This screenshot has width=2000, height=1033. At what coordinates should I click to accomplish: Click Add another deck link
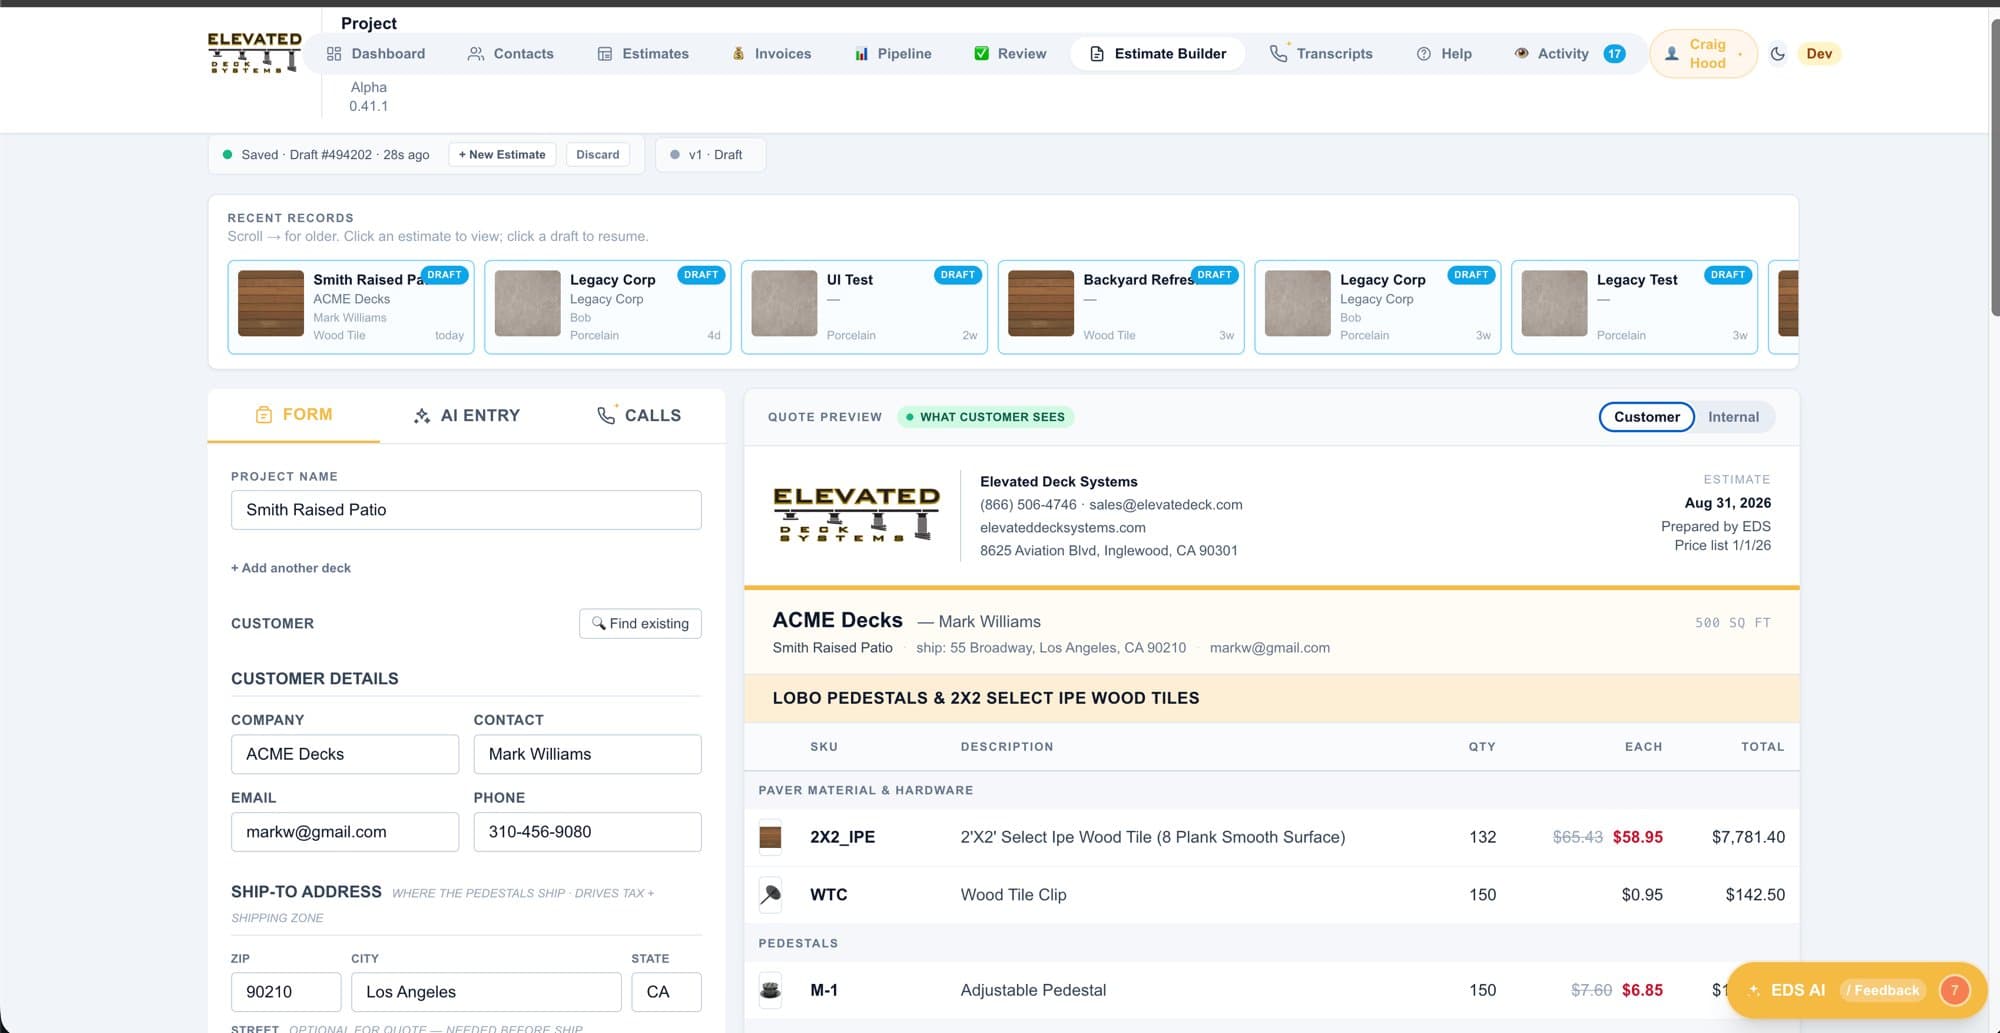[x=291, y=568]
